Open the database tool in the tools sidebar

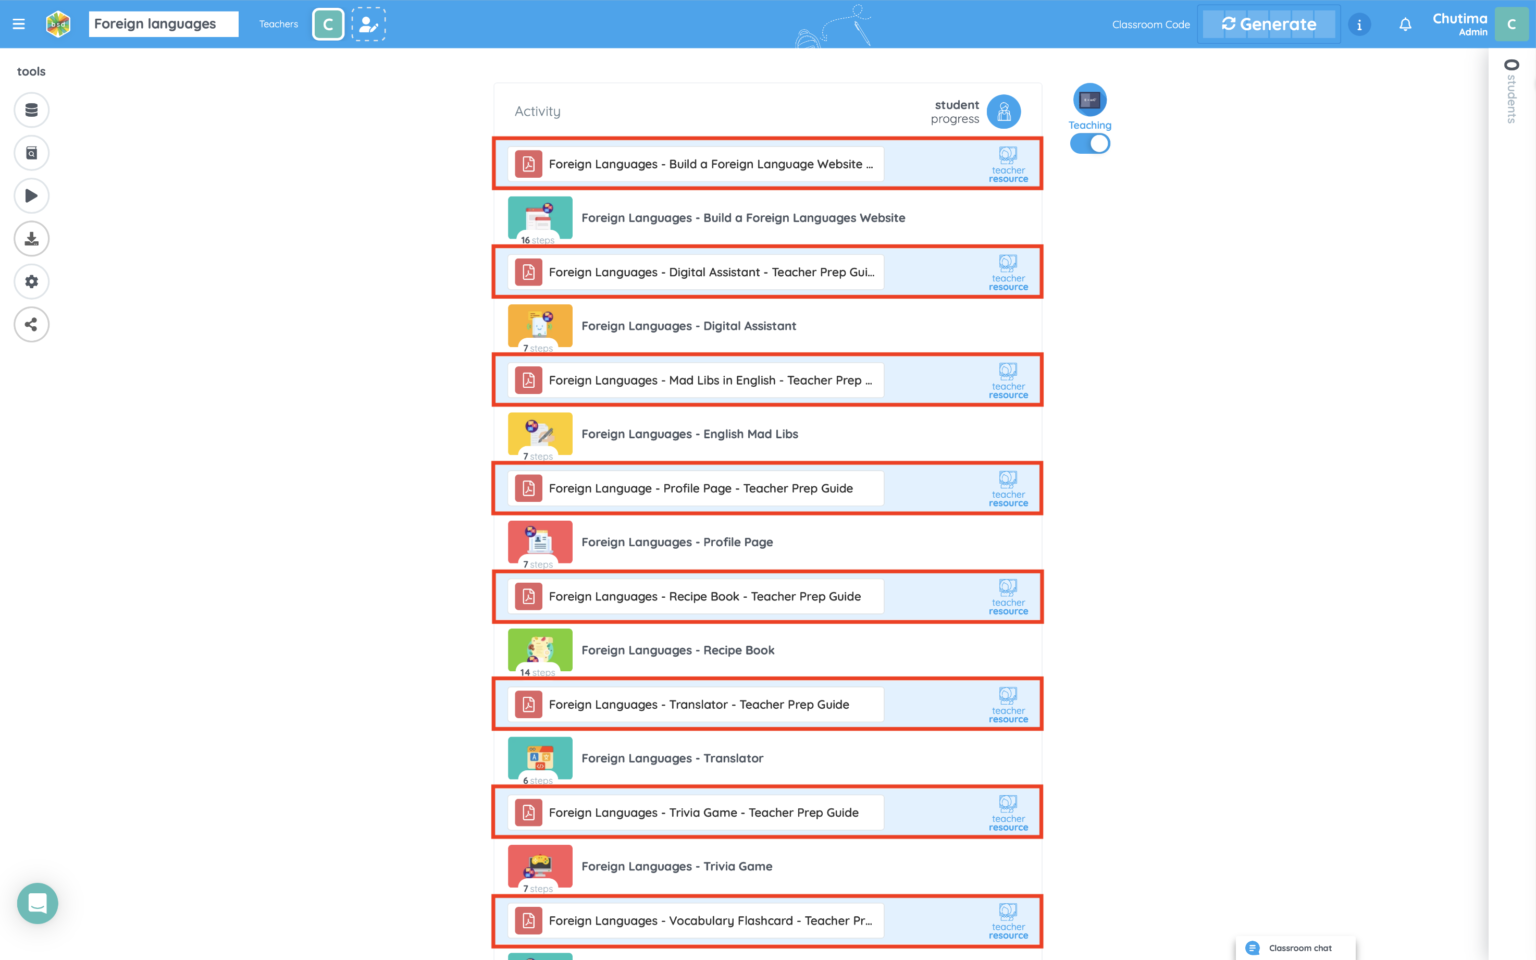(31, 110)
